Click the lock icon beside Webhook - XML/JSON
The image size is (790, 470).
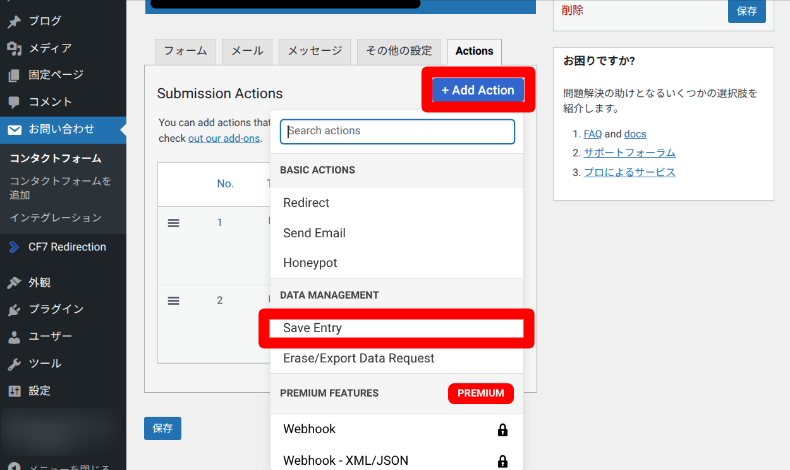tap(502, 461)
